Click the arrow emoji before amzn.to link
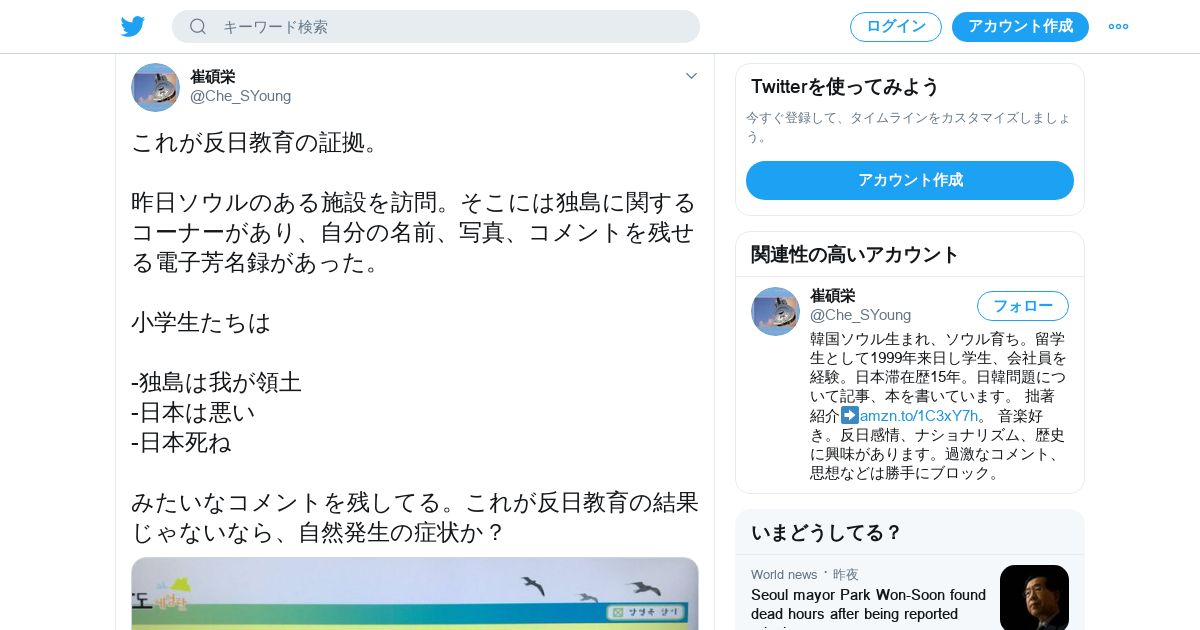Image resolution: width=1200 pixels, height=630 pixels. tap(850, 415)
